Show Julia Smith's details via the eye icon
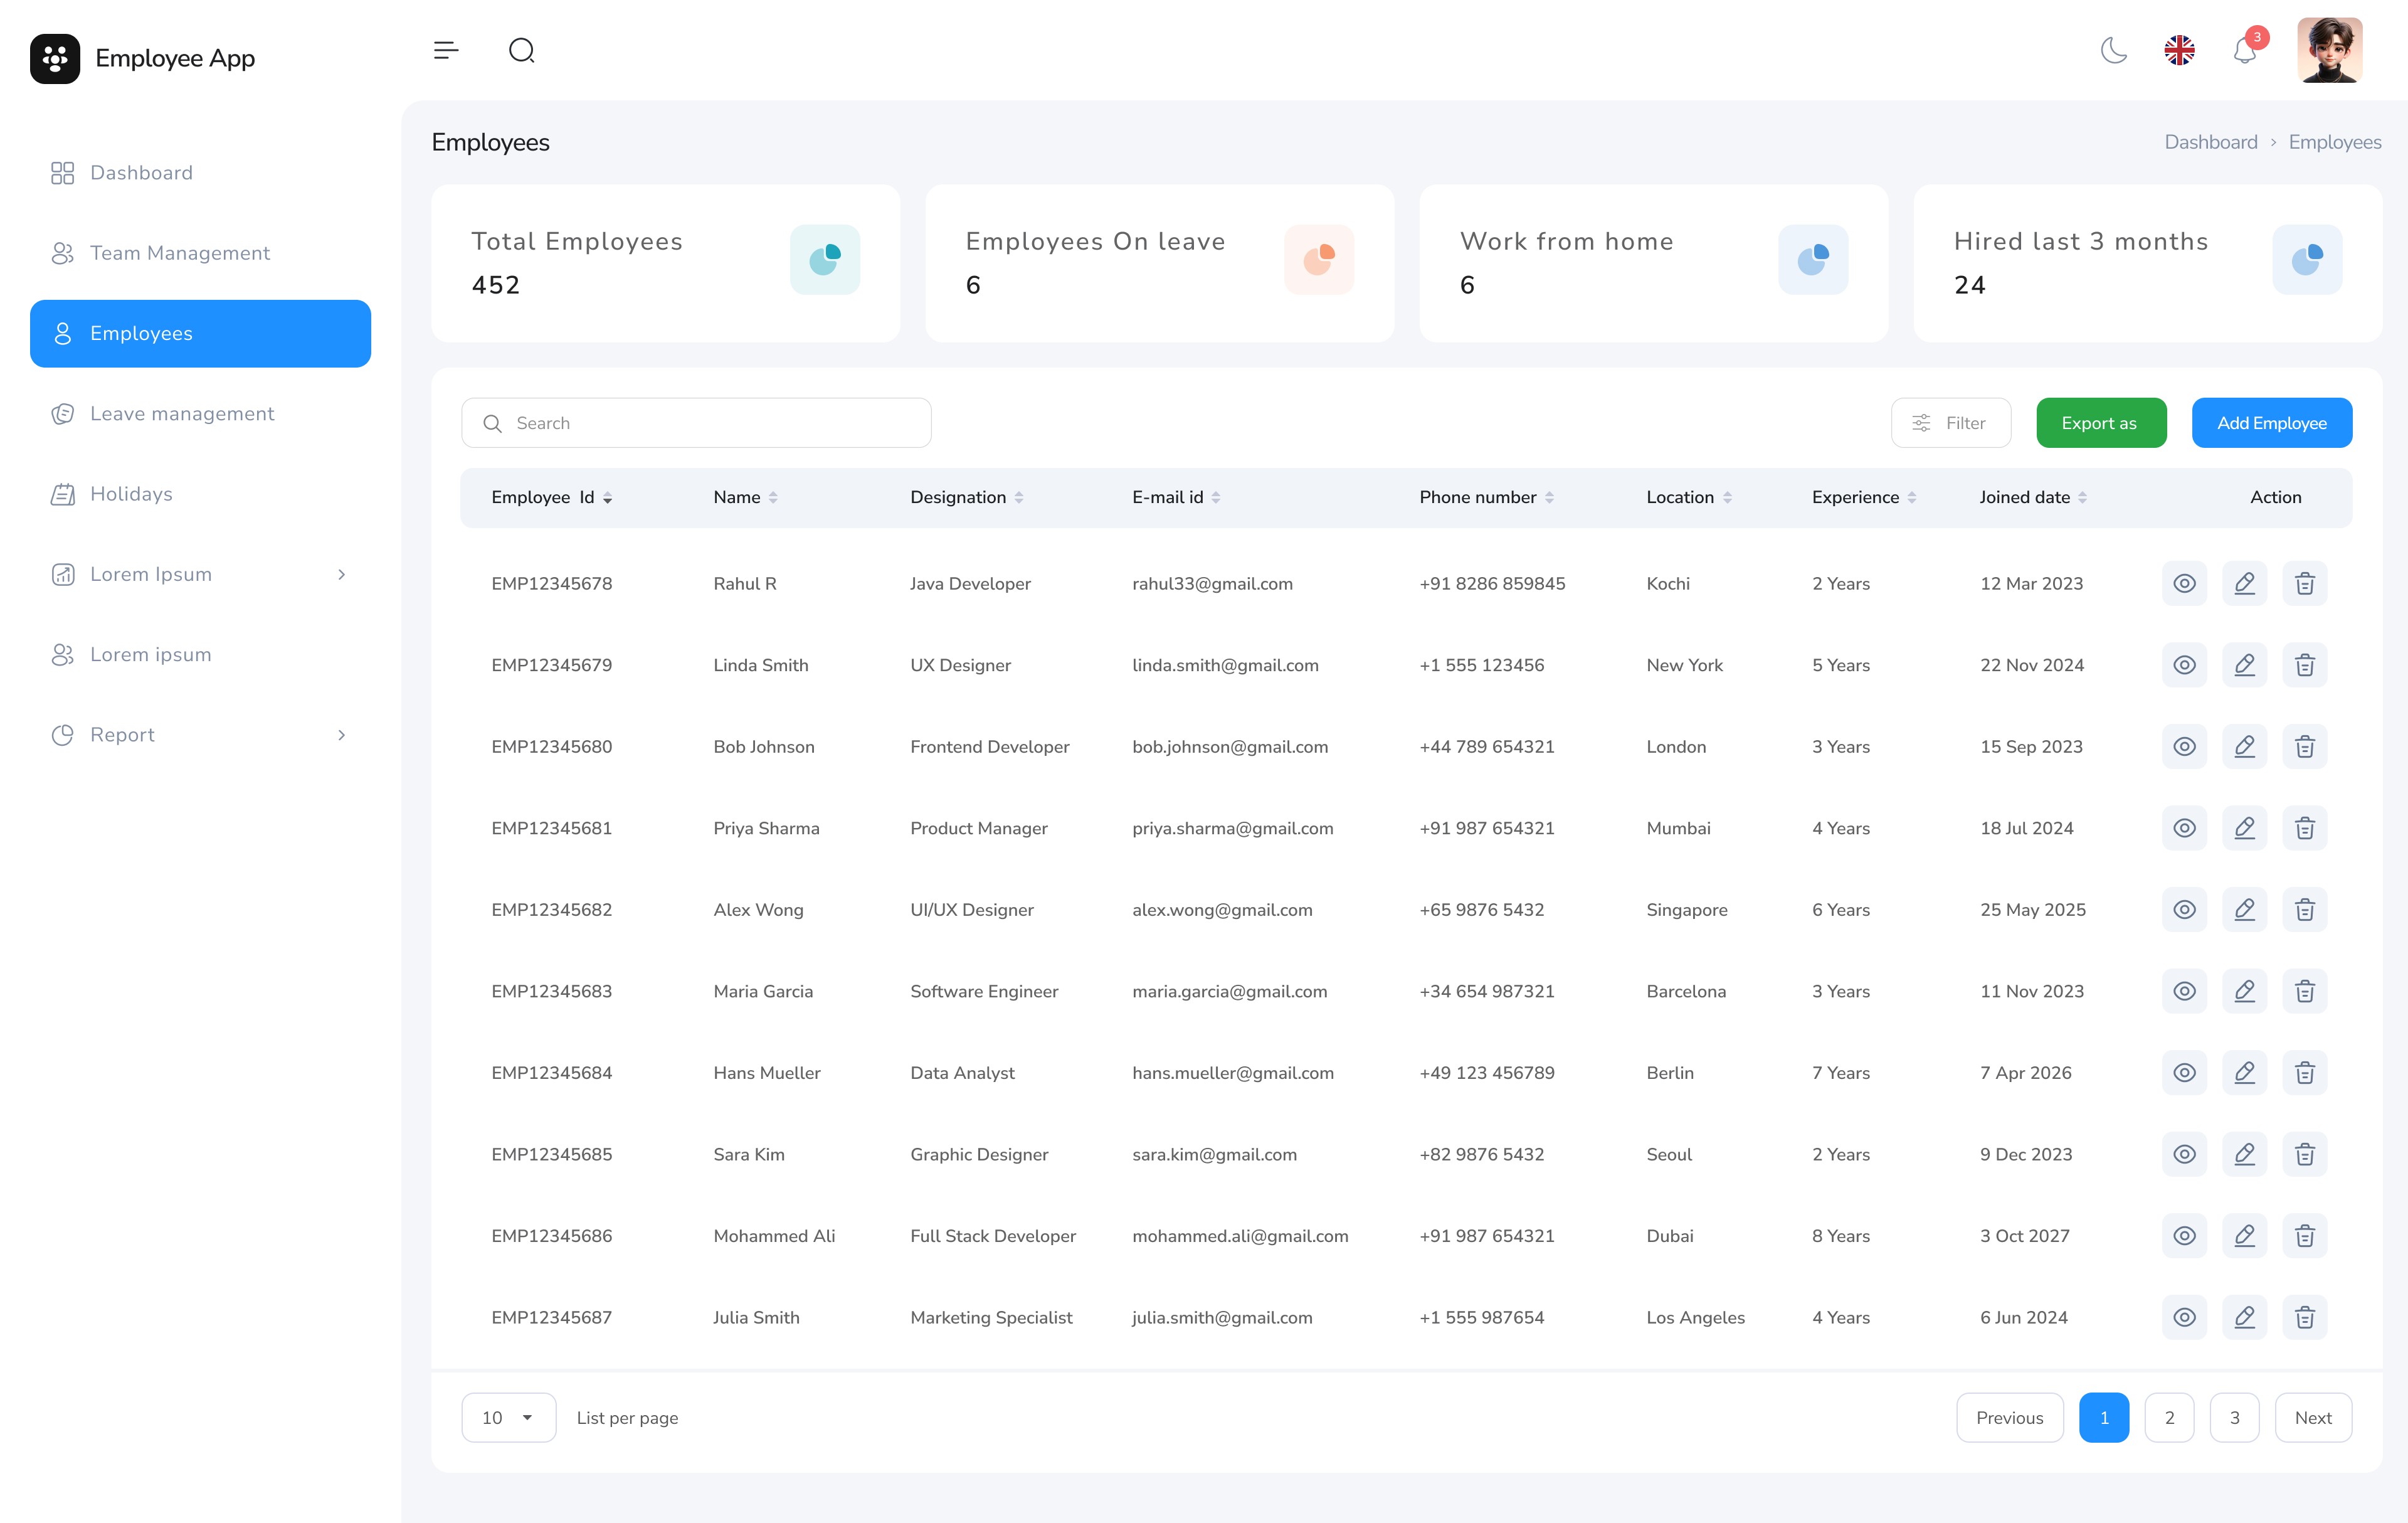This screenshot has height=1523, width=2408. pos(2184,1317)
